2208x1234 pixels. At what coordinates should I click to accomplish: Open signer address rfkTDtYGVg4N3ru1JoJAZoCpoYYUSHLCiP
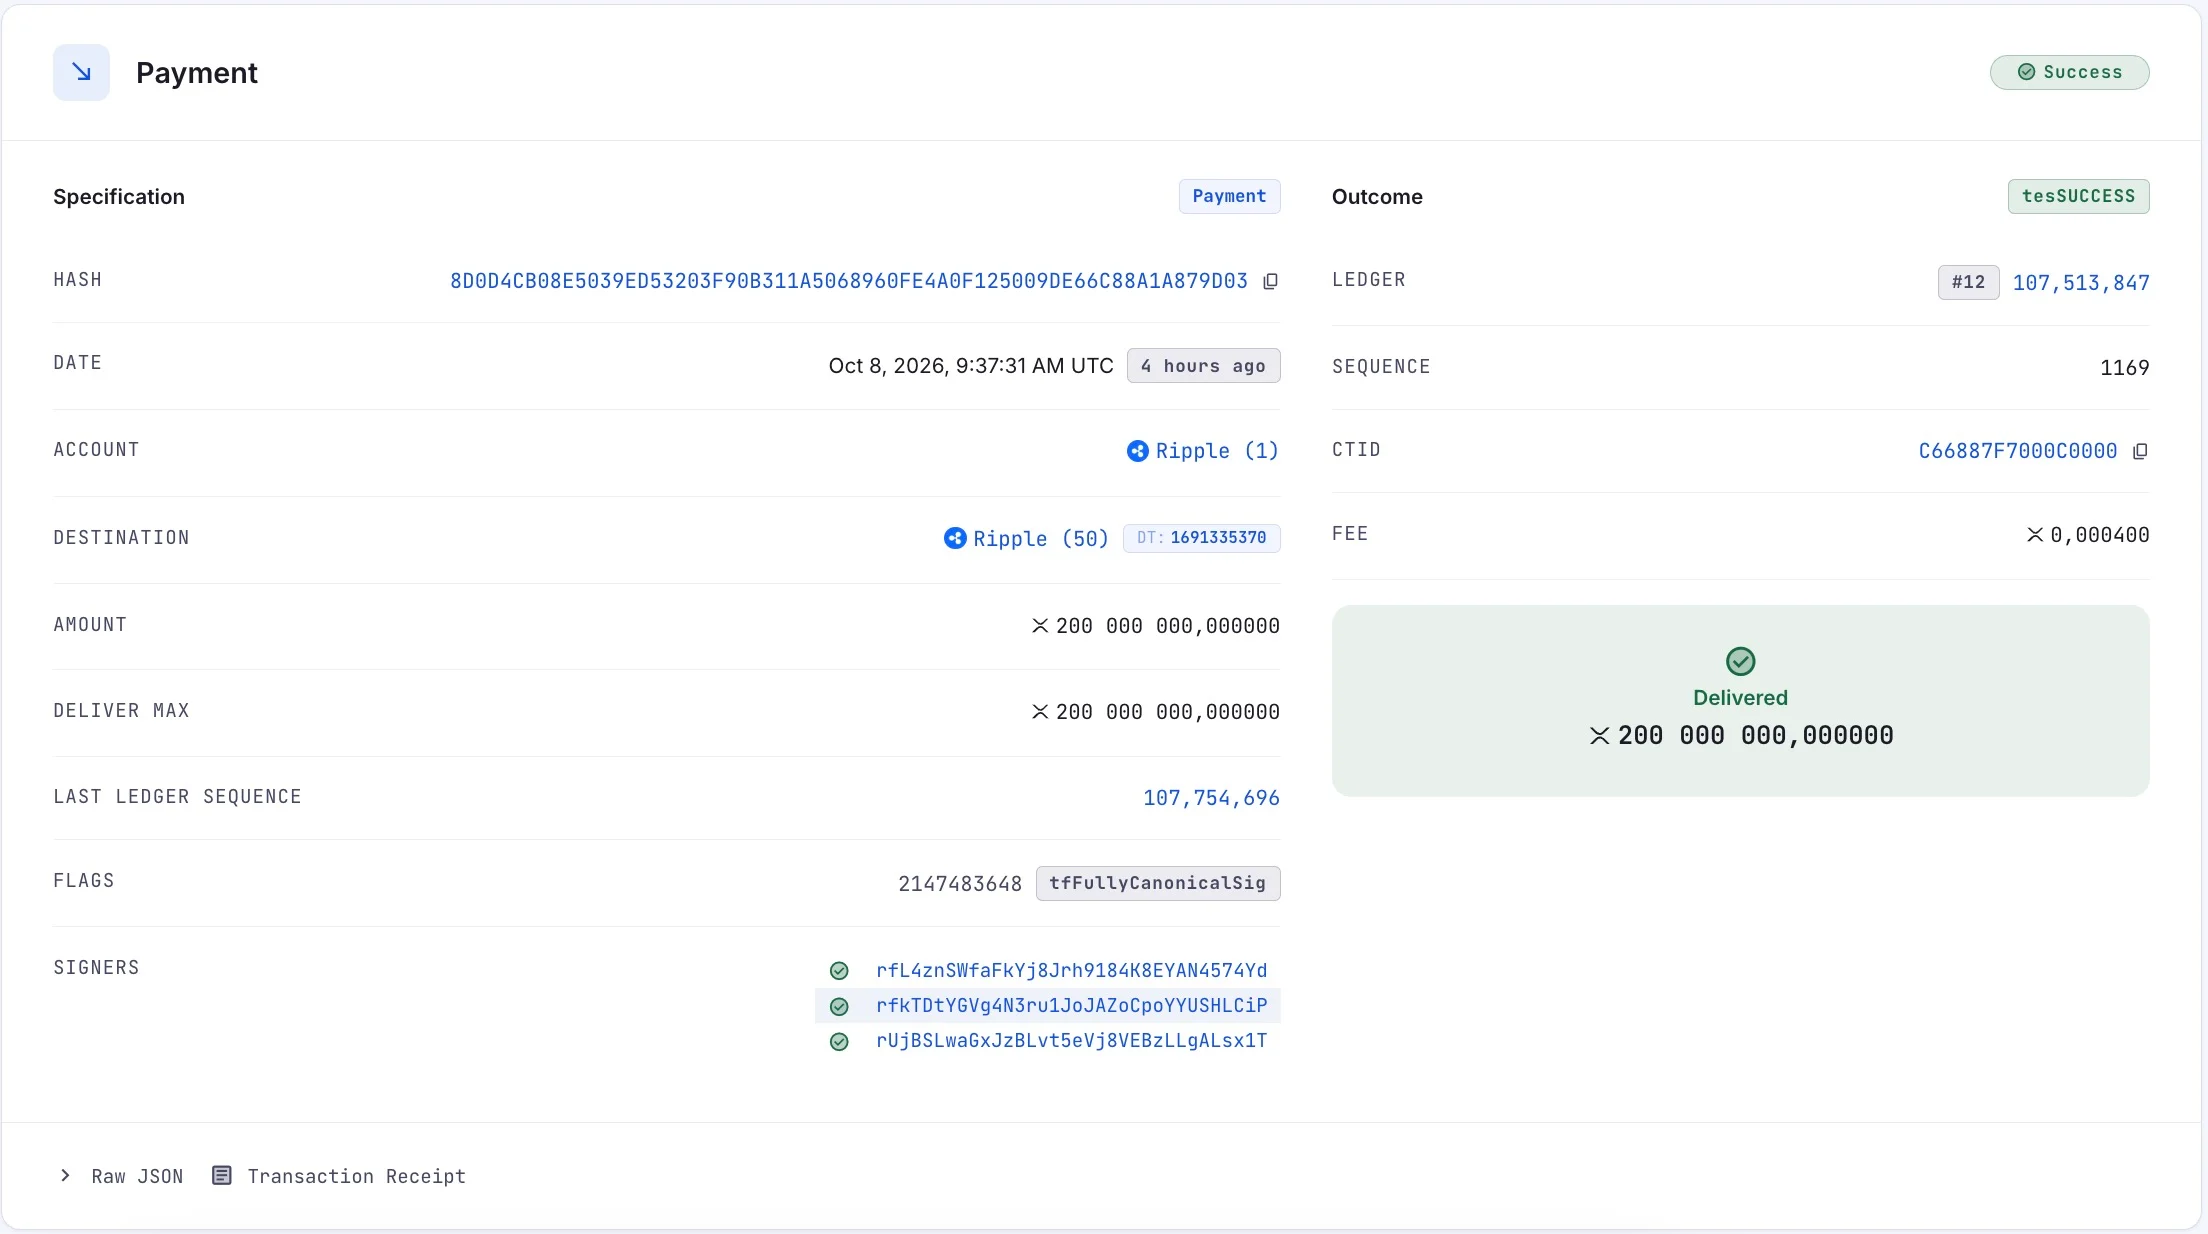(1071, 1006)
